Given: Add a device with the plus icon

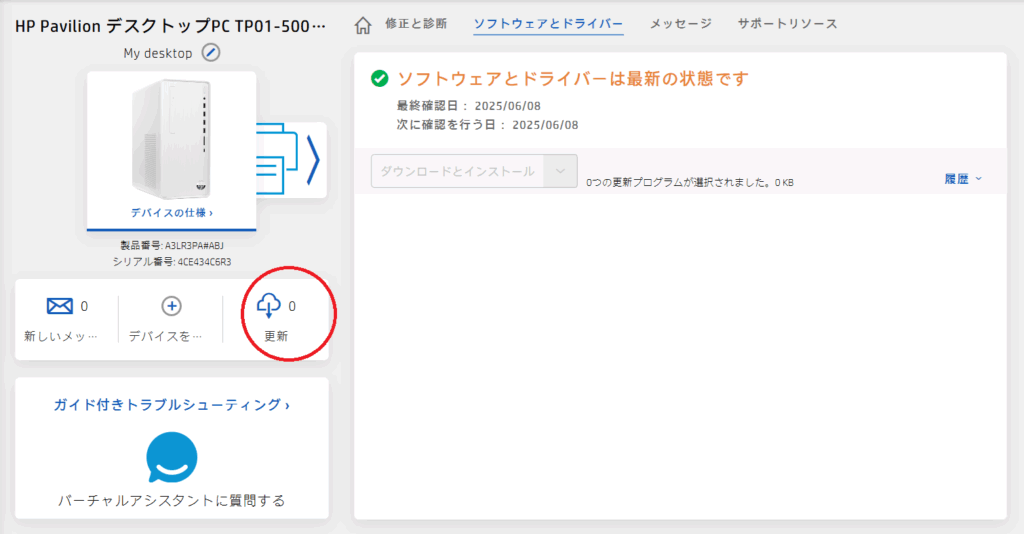Looking at the screenshot, I should tap(171, 306).
